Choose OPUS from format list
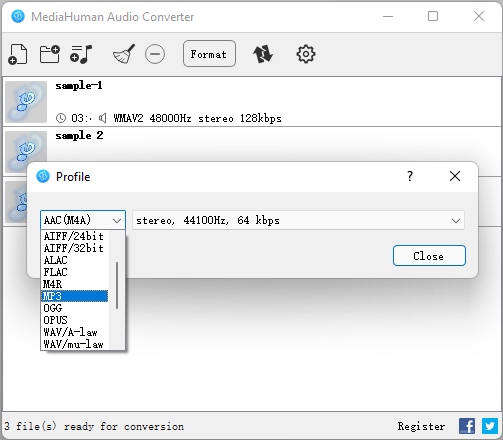Image resolution: width=503 pixels, height=440 pixels. pos(75,320)
